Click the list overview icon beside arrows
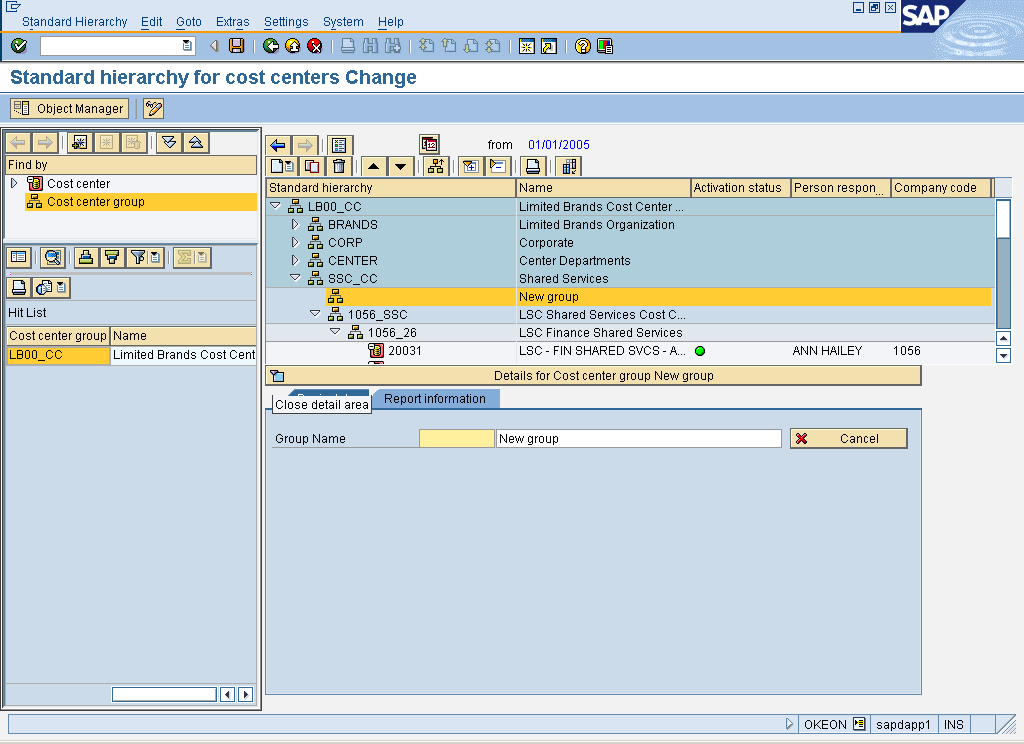The height and width of the screenshot is (744, 1024). point(340,145)
